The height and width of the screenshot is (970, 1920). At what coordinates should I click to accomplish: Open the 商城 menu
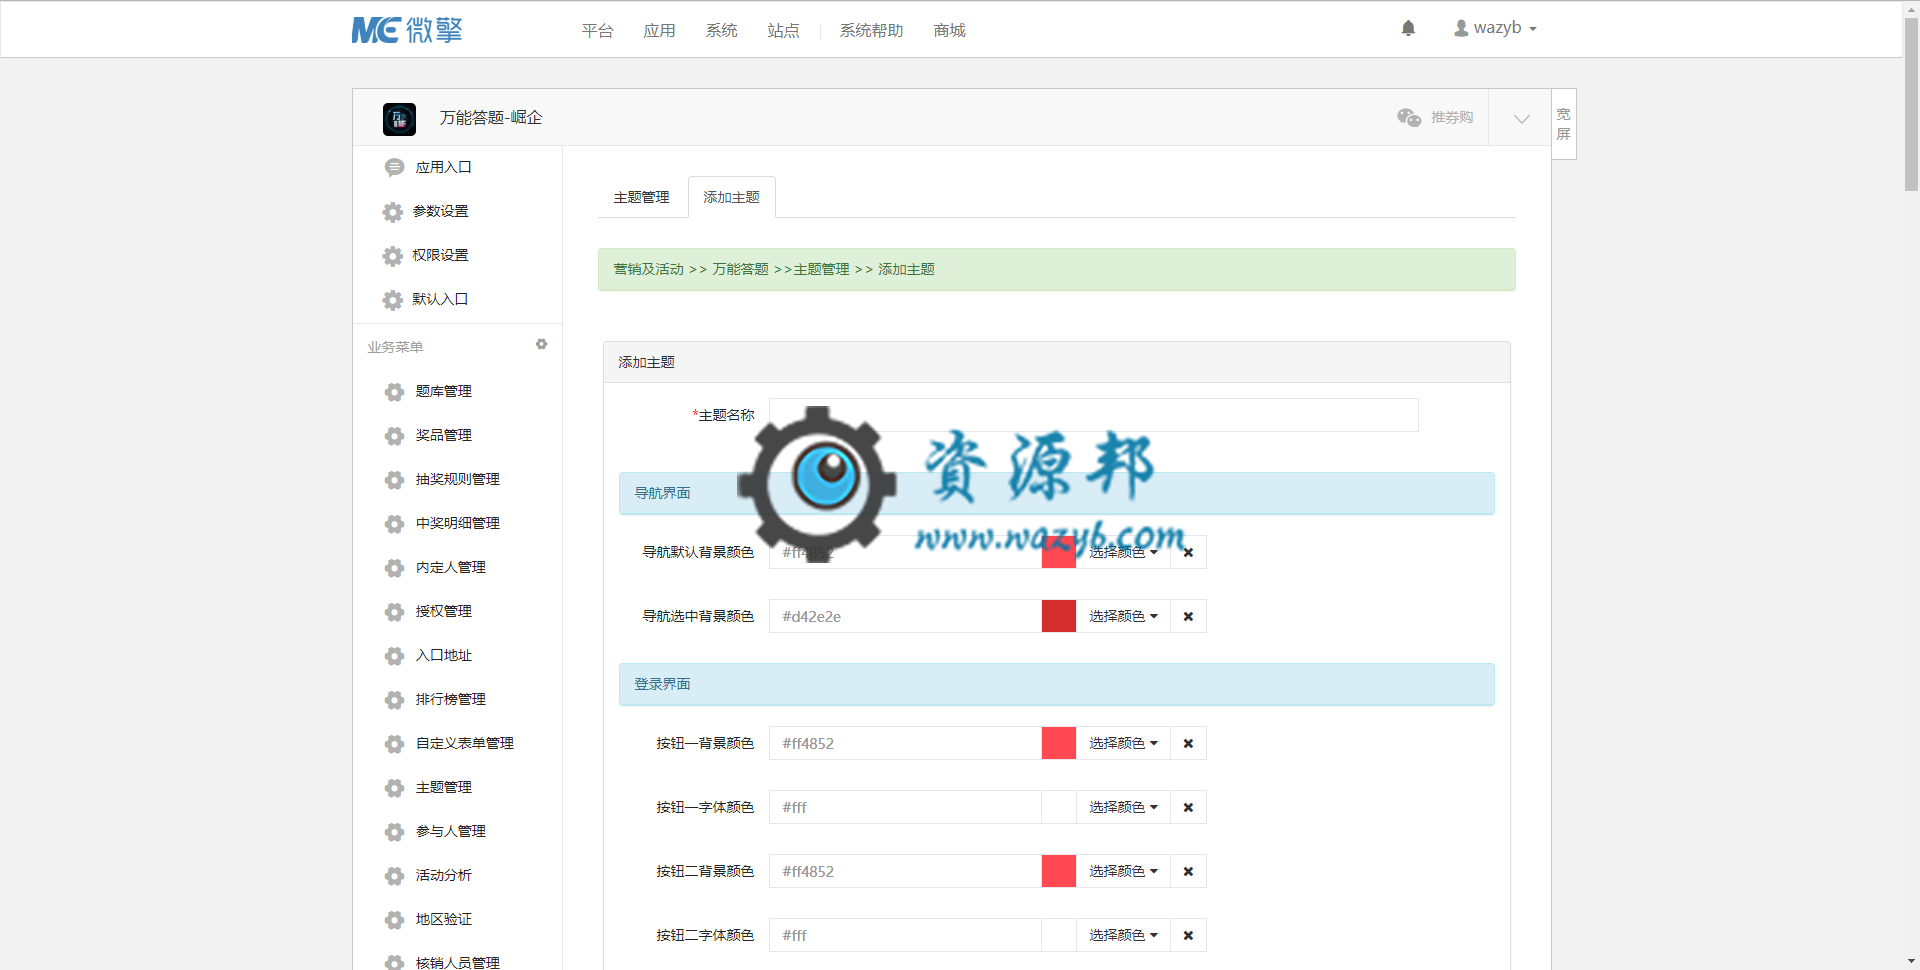[949, 31]
